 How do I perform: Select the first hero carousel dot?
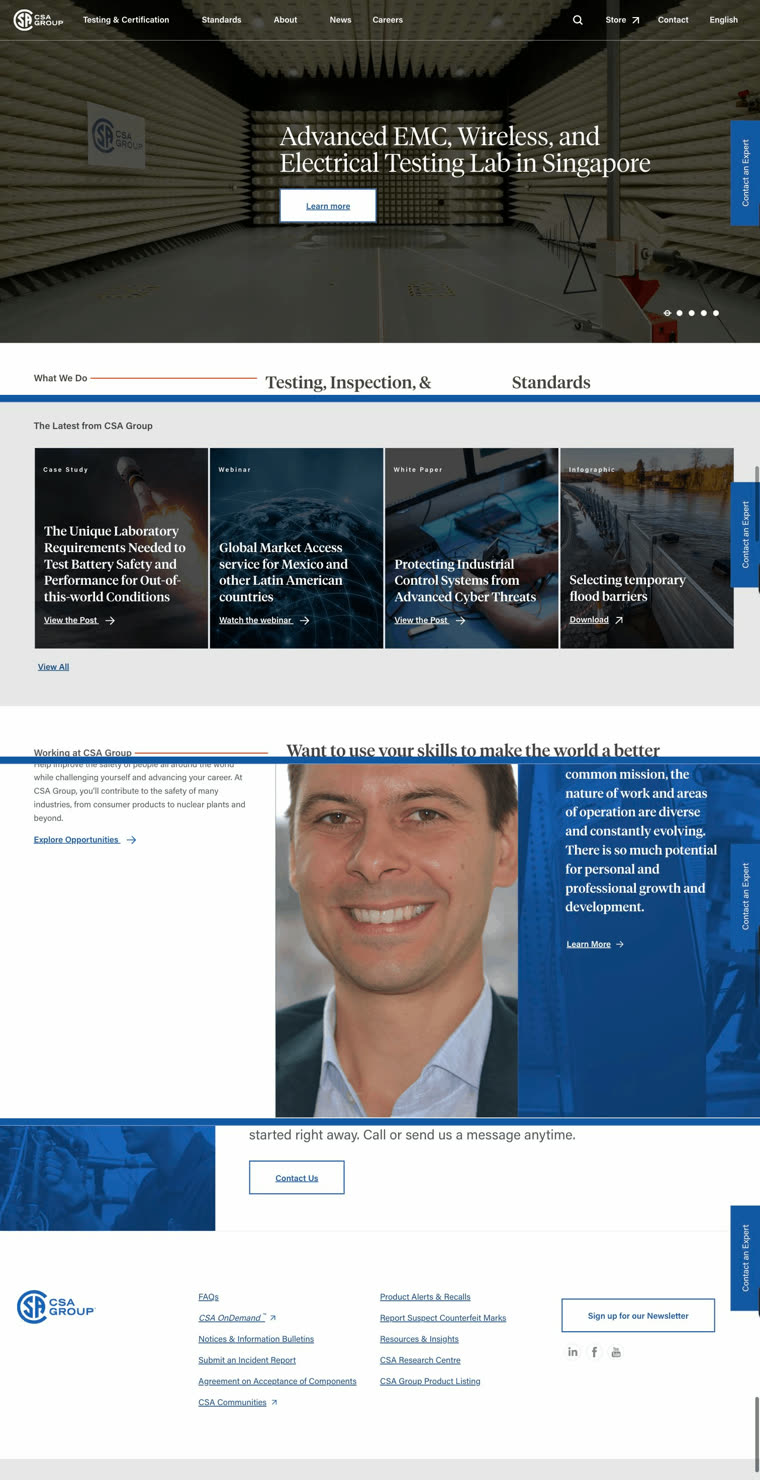pyautogui.click(x=668, y=313)
